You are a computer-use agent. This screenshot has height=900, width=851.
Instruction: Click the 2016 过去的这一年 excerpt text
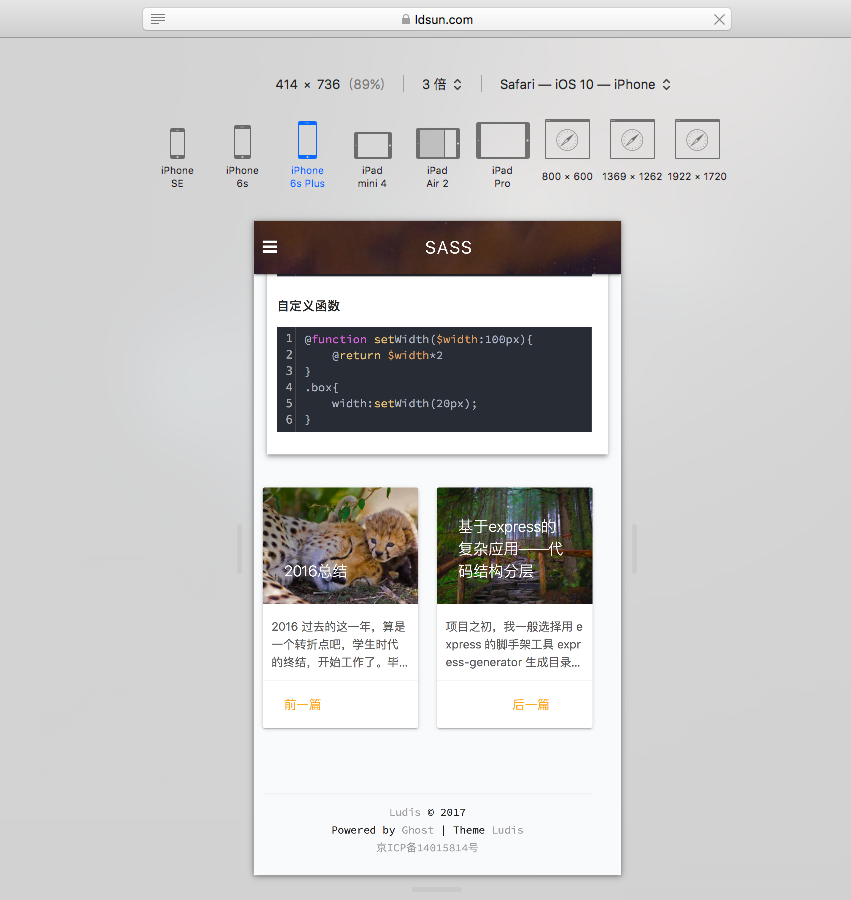[x=340, y=644]
